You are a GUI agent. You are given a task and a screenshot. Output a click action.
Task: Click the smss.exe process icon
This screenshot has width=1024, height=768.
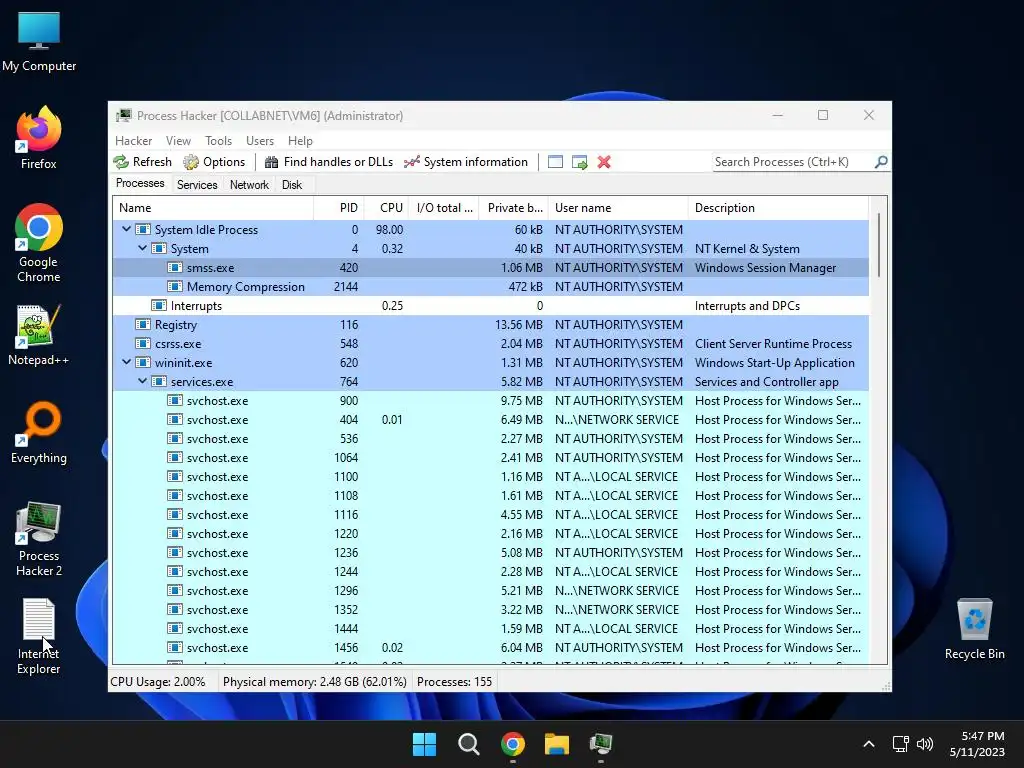pos(174,267)
